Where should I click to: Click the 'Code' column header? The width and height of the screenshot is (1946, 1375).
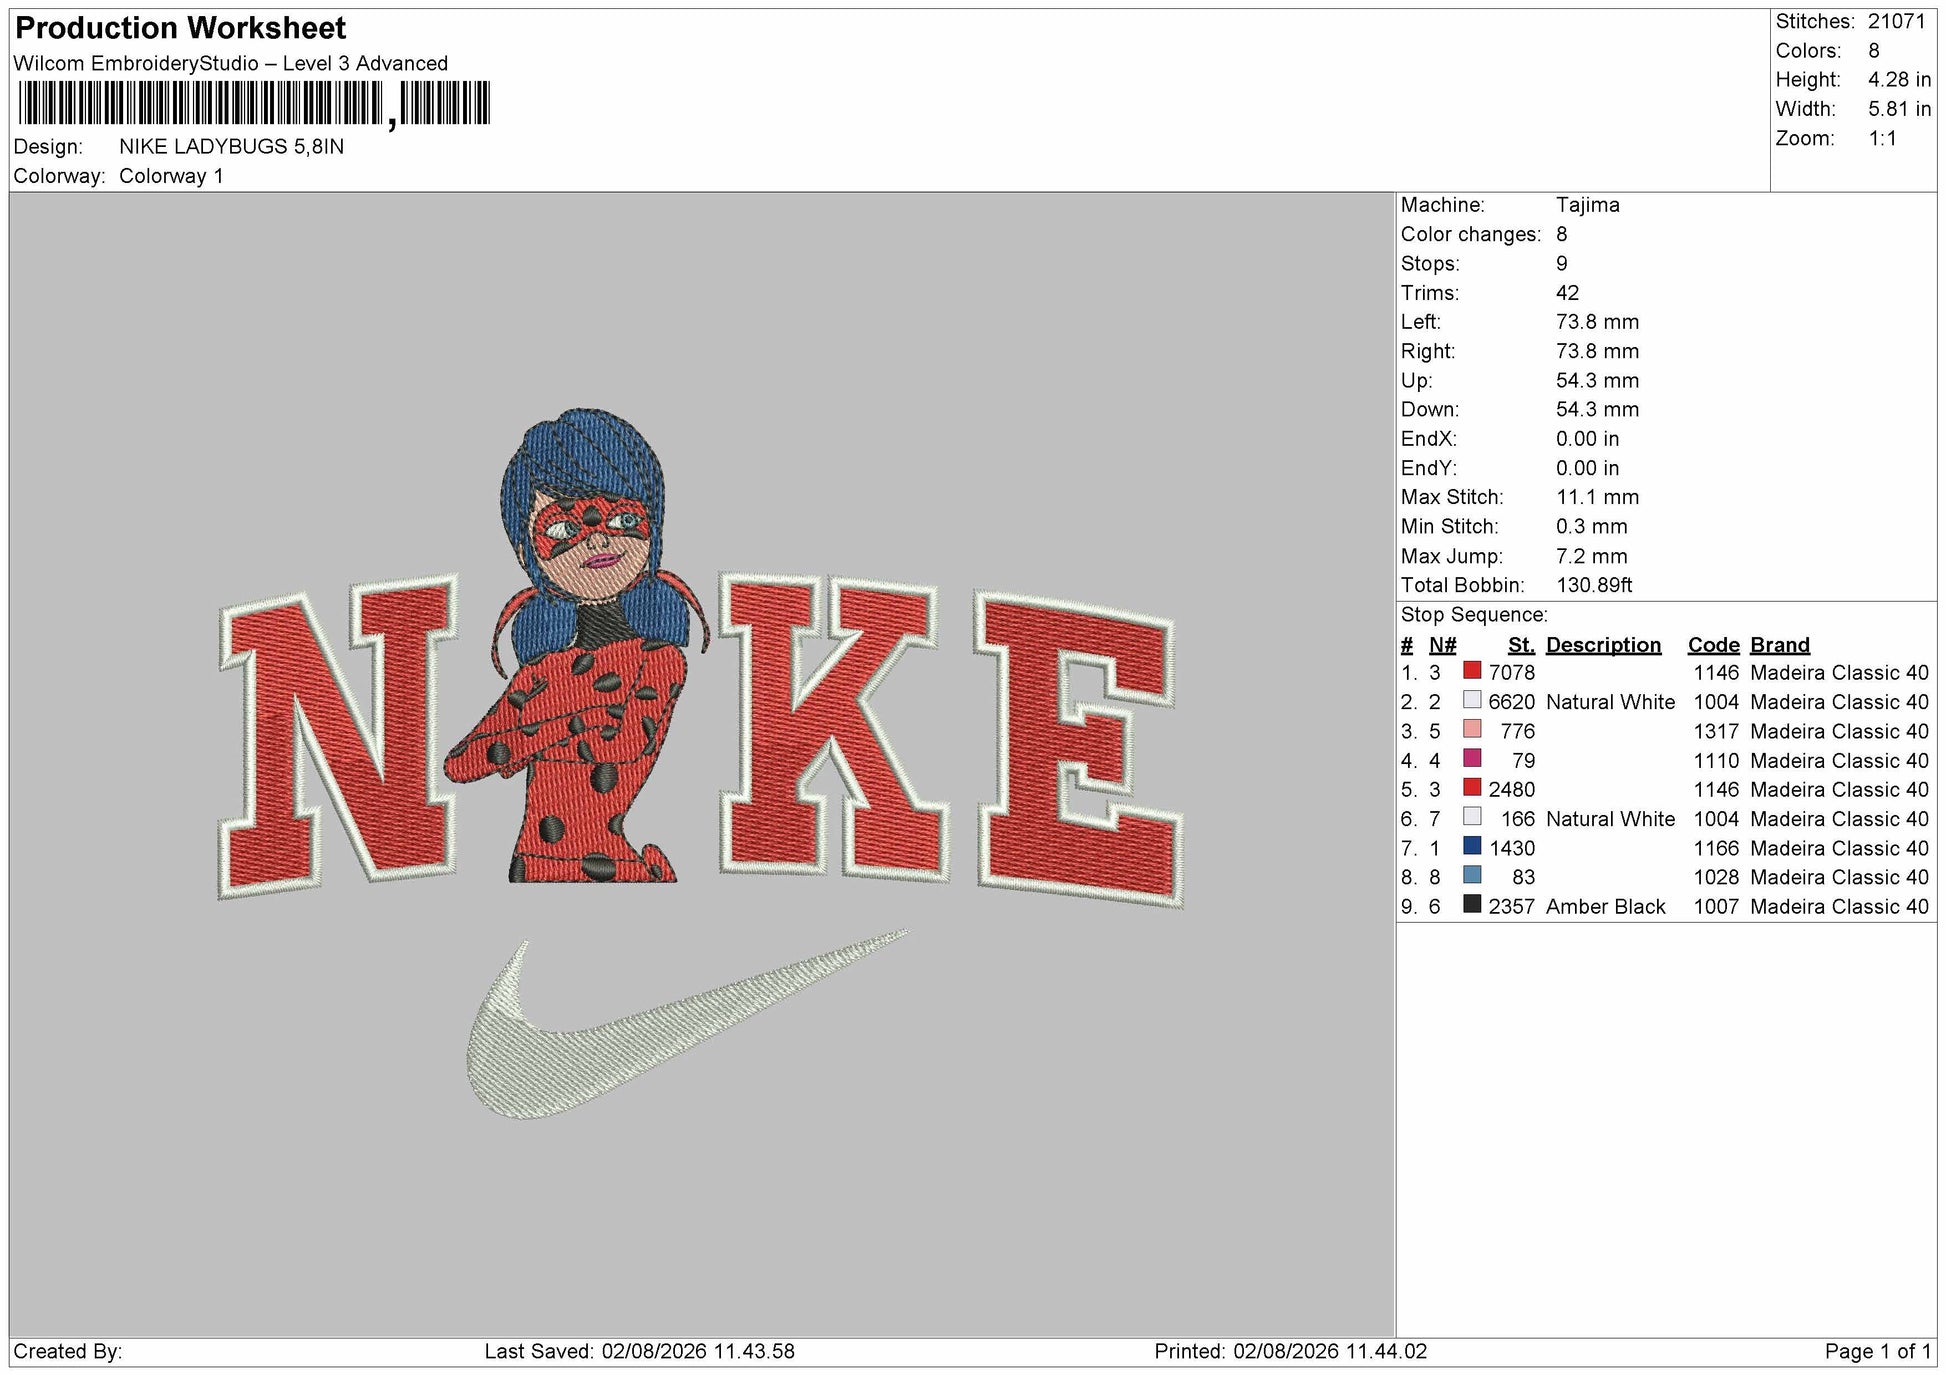[1713, 645]
